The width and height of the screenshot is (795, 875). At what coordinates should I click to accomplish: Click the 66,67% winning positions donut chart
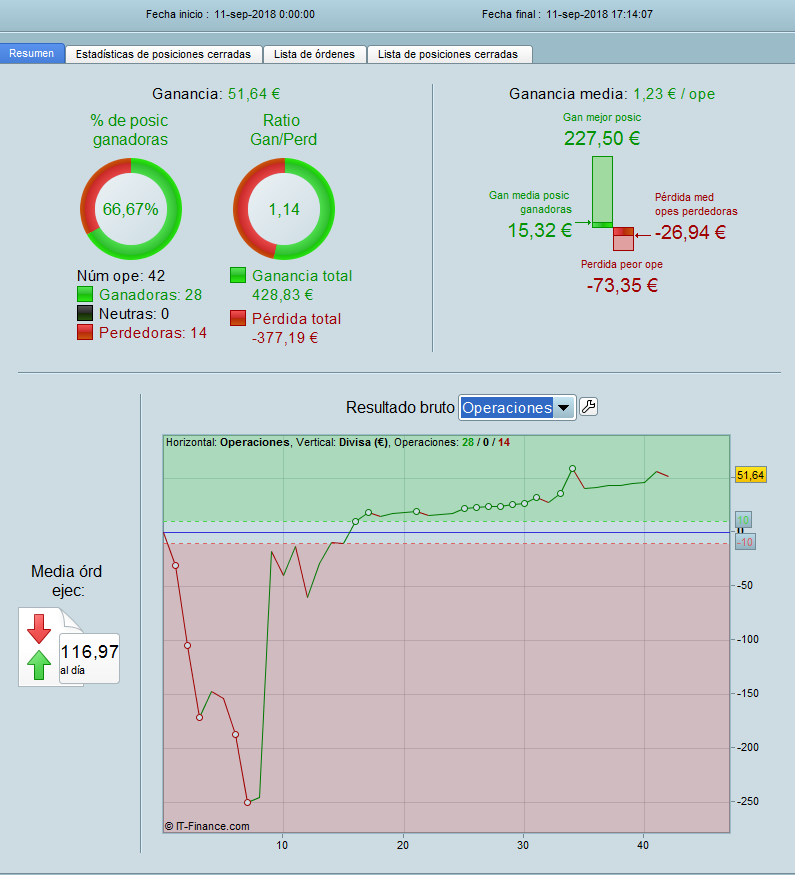(x=131, y=209)
